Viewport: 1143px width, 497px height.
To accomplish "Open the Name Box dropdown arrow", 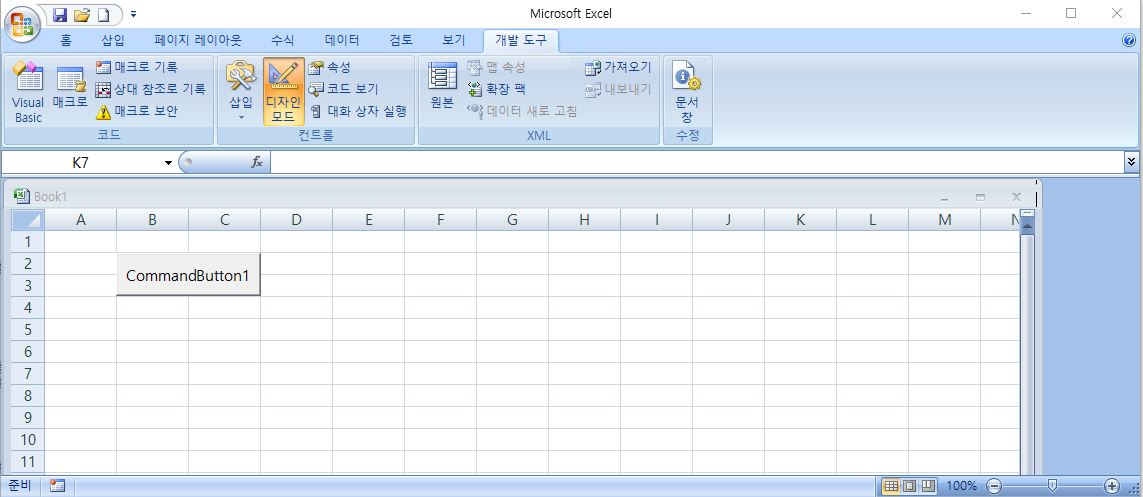I will coord(168,162).
